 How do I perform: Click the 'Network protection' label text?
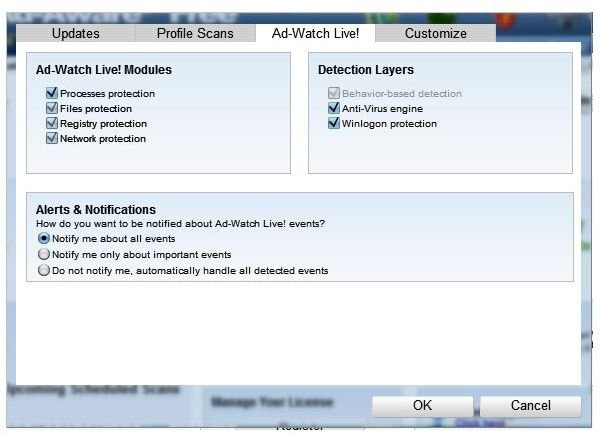pos(103,139)
